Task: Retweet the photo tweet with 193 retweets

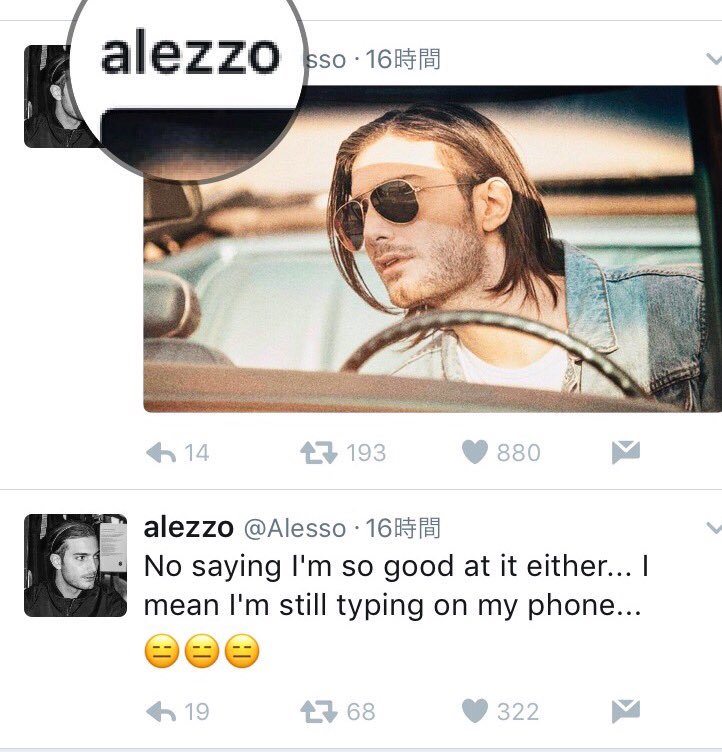Action: 319,453
